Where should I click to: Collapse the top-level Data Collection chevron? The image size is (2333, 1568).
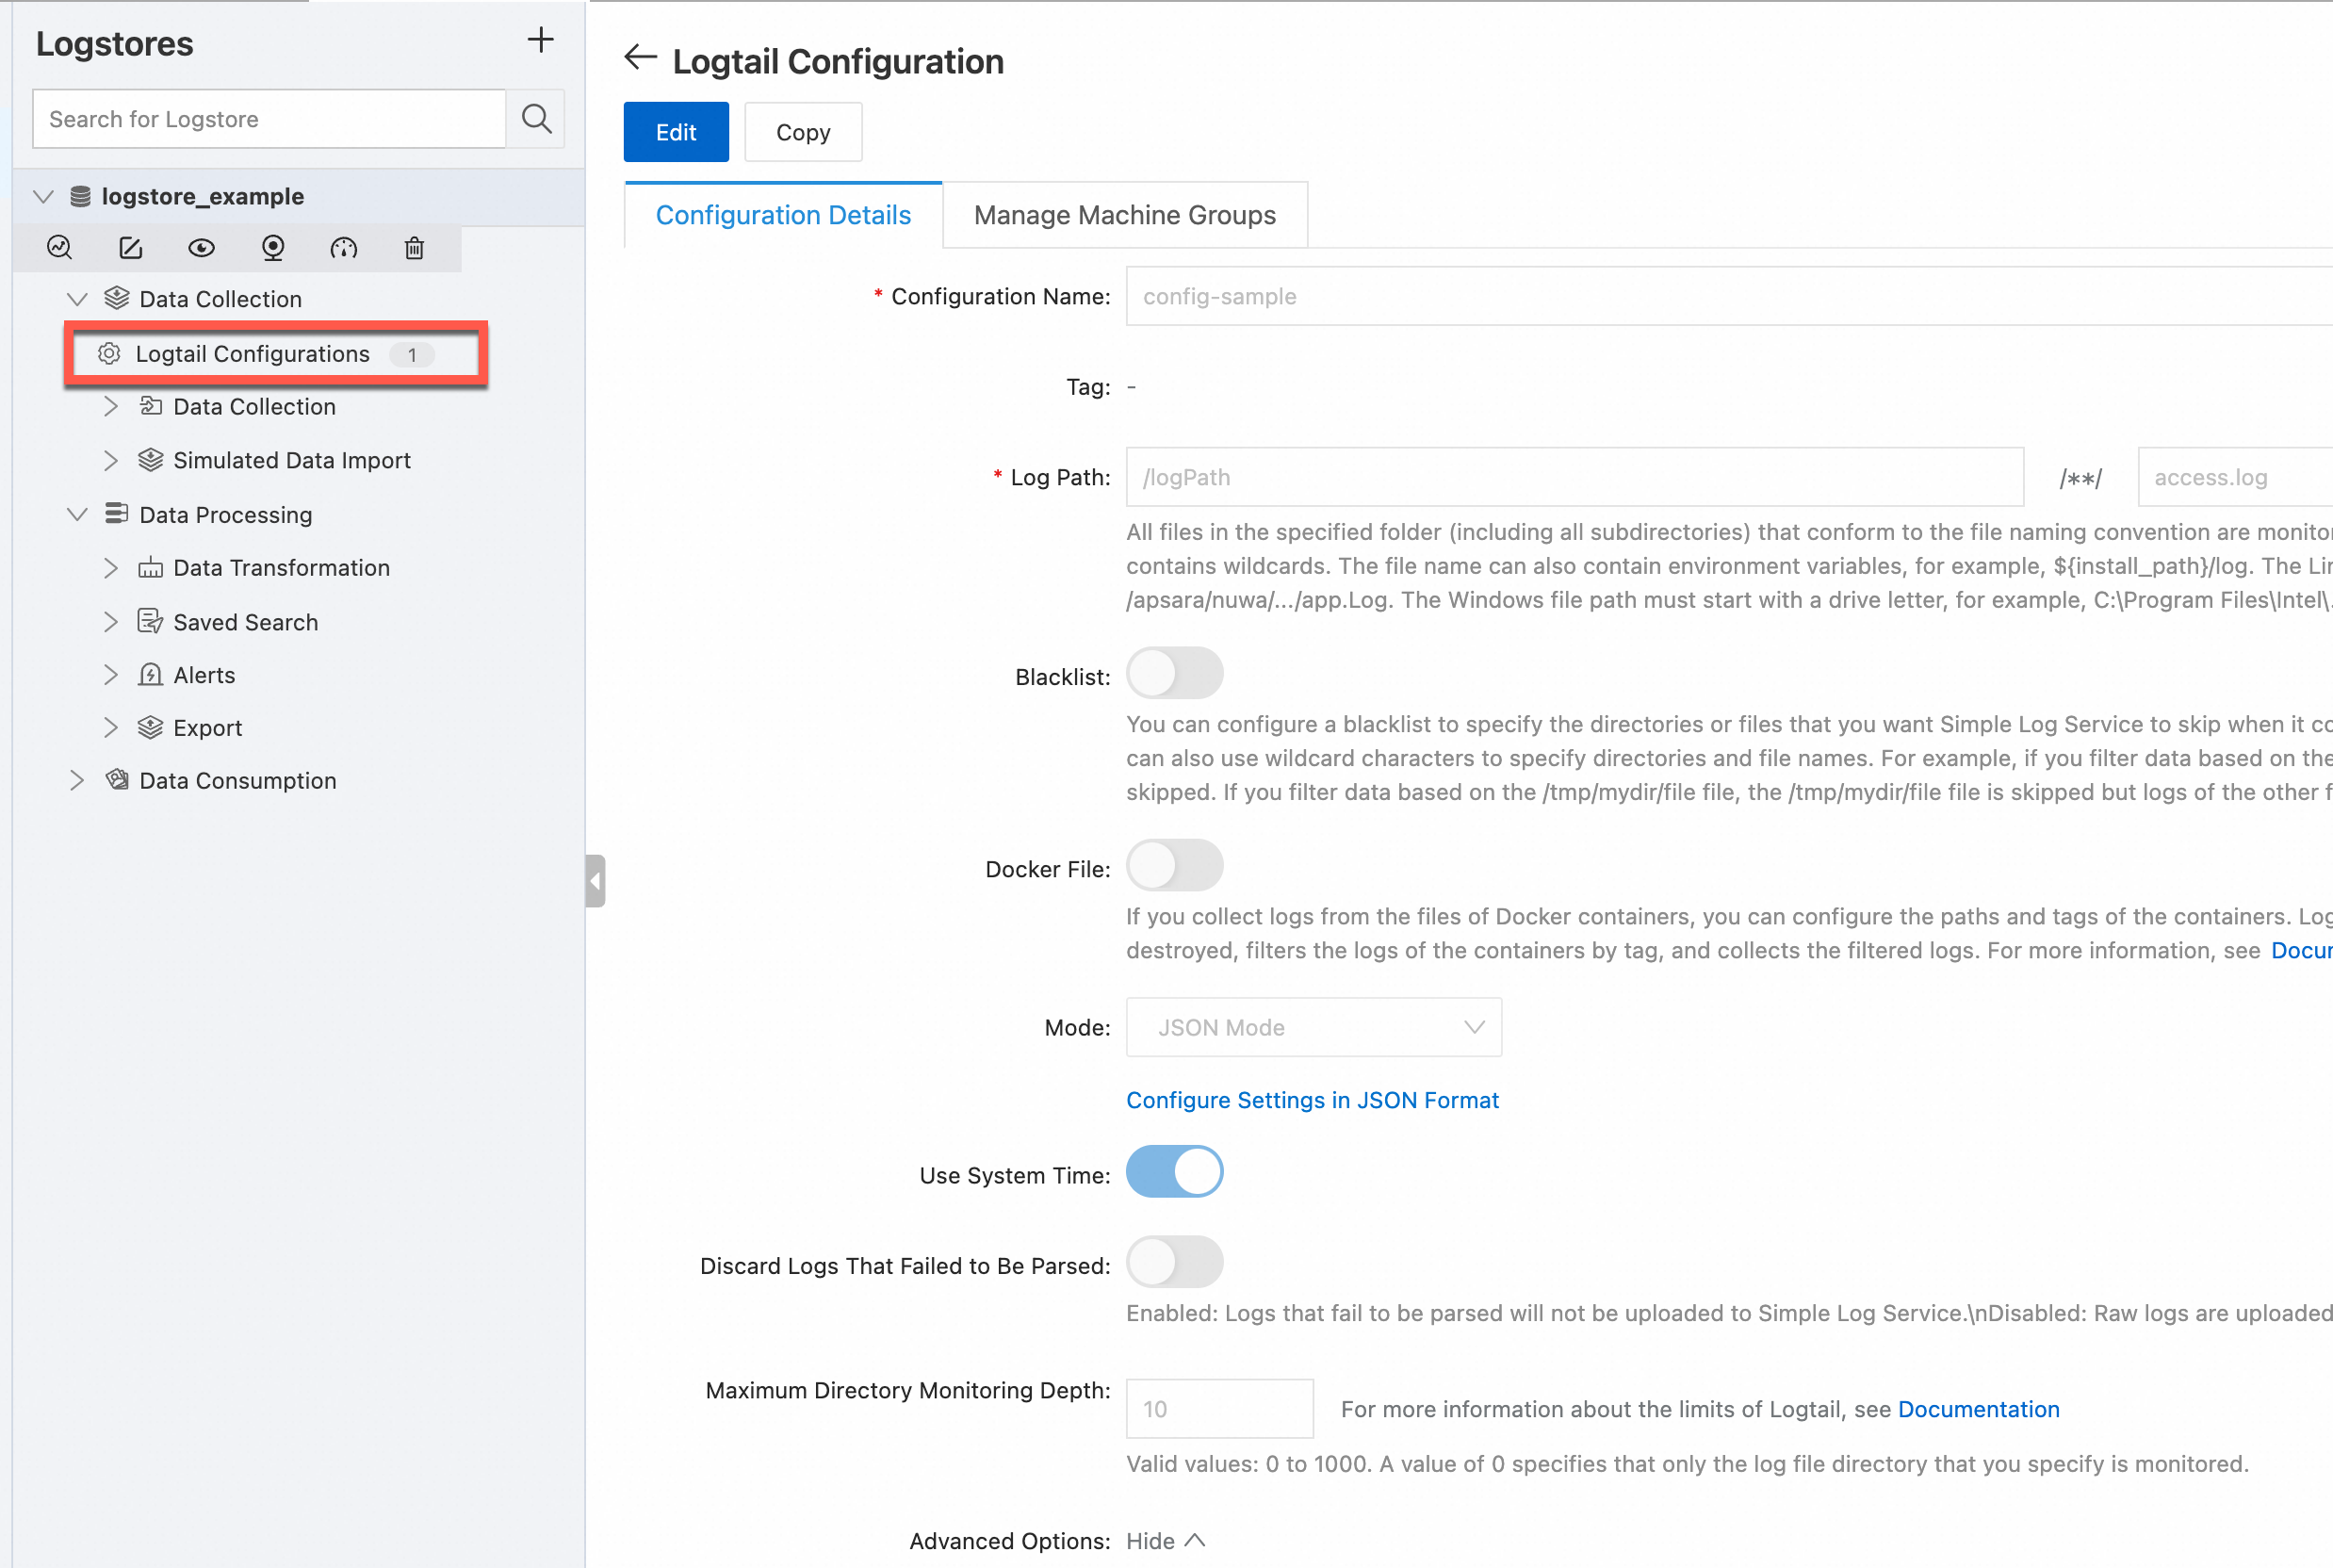pos(77,298)
